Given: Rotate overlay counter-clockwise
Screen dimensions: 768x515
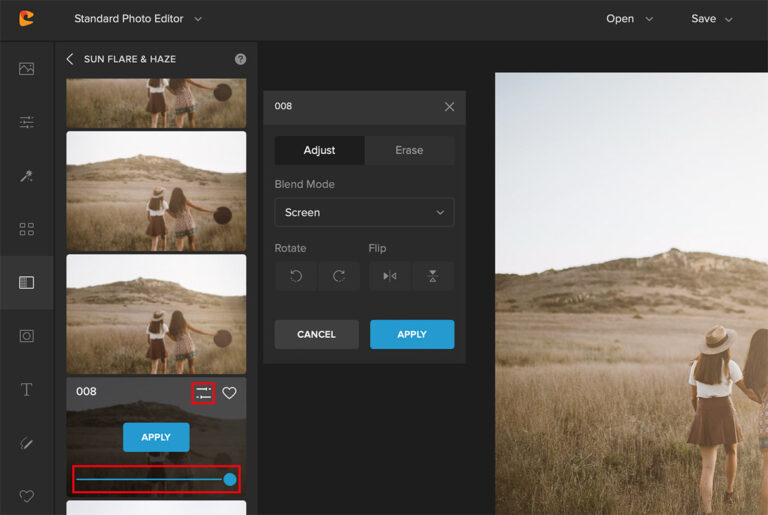Looking at the screenshot, I should coord(296,276).
